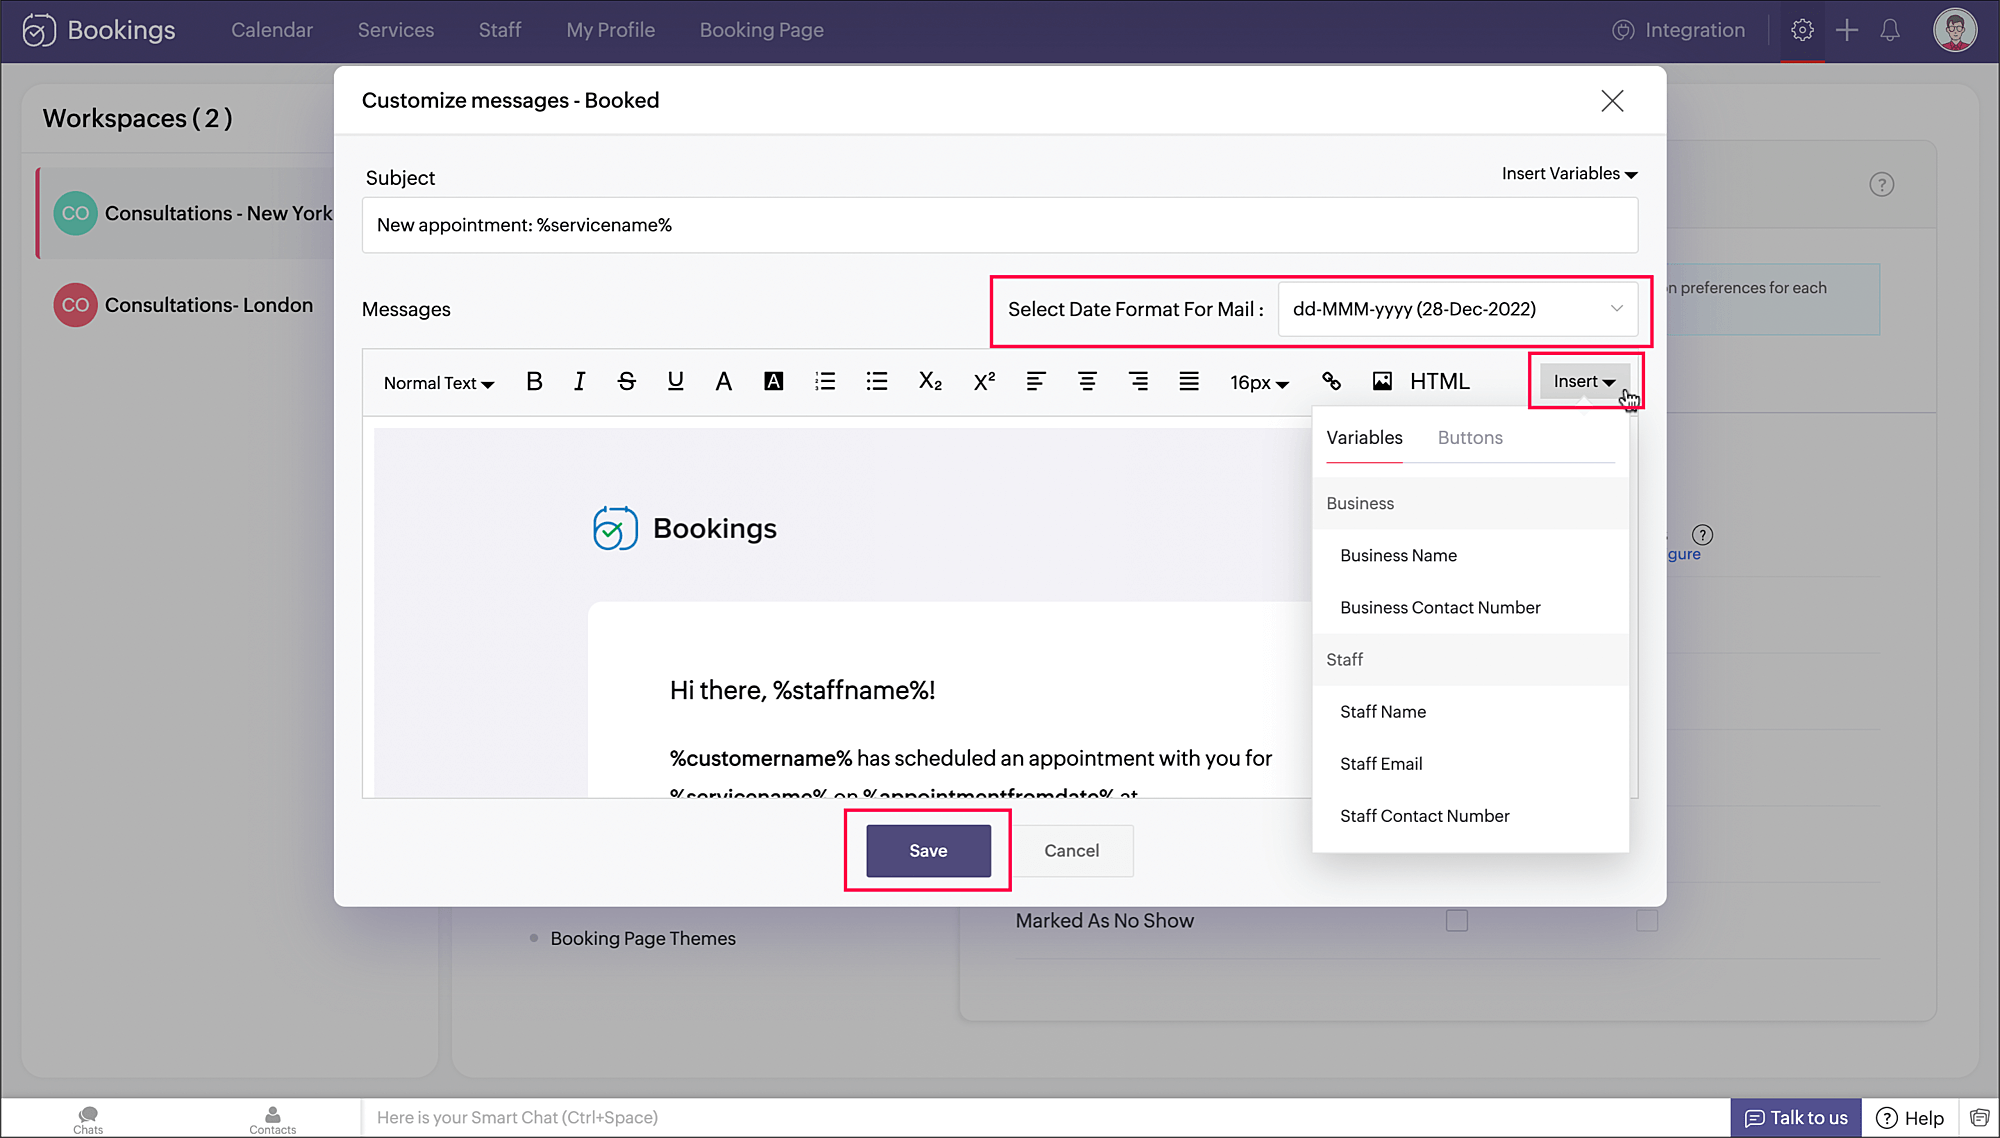Align text center
Image resolution: width=2000 pixels, height=1138 pixels.
click(x=1087, y=381)
